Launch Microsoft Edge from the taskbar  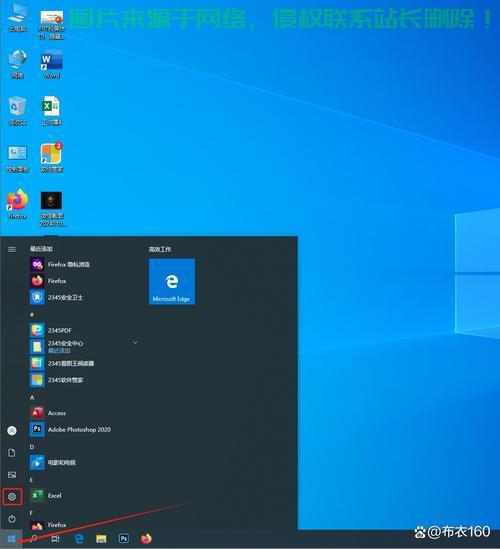[x=79, y=538]
